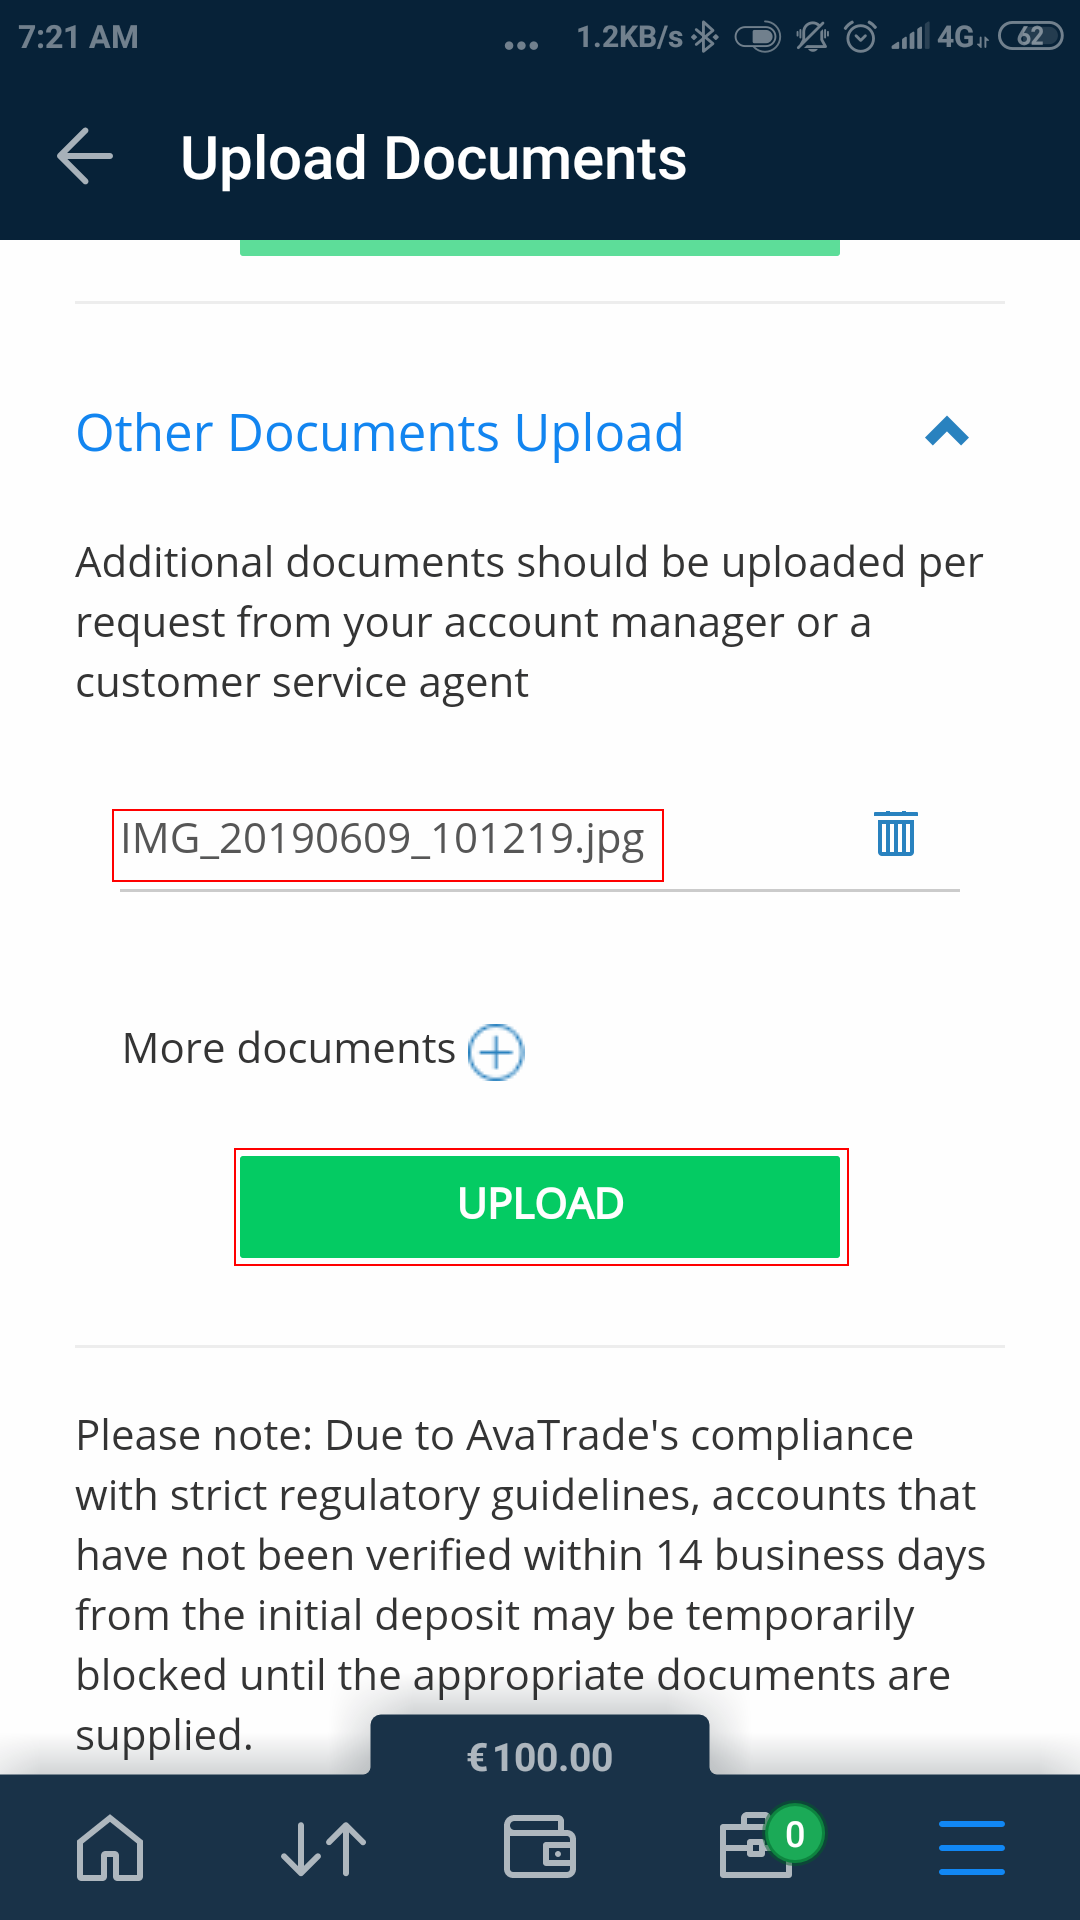Open the hamburger menu icon
The height and width of the screenshot is (1920, 1080).
971,1847
